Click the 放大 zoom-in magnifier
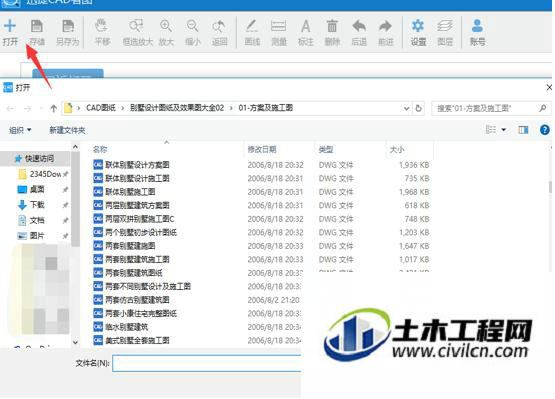This screenshot has width=555, height=399. pos(166,26)
